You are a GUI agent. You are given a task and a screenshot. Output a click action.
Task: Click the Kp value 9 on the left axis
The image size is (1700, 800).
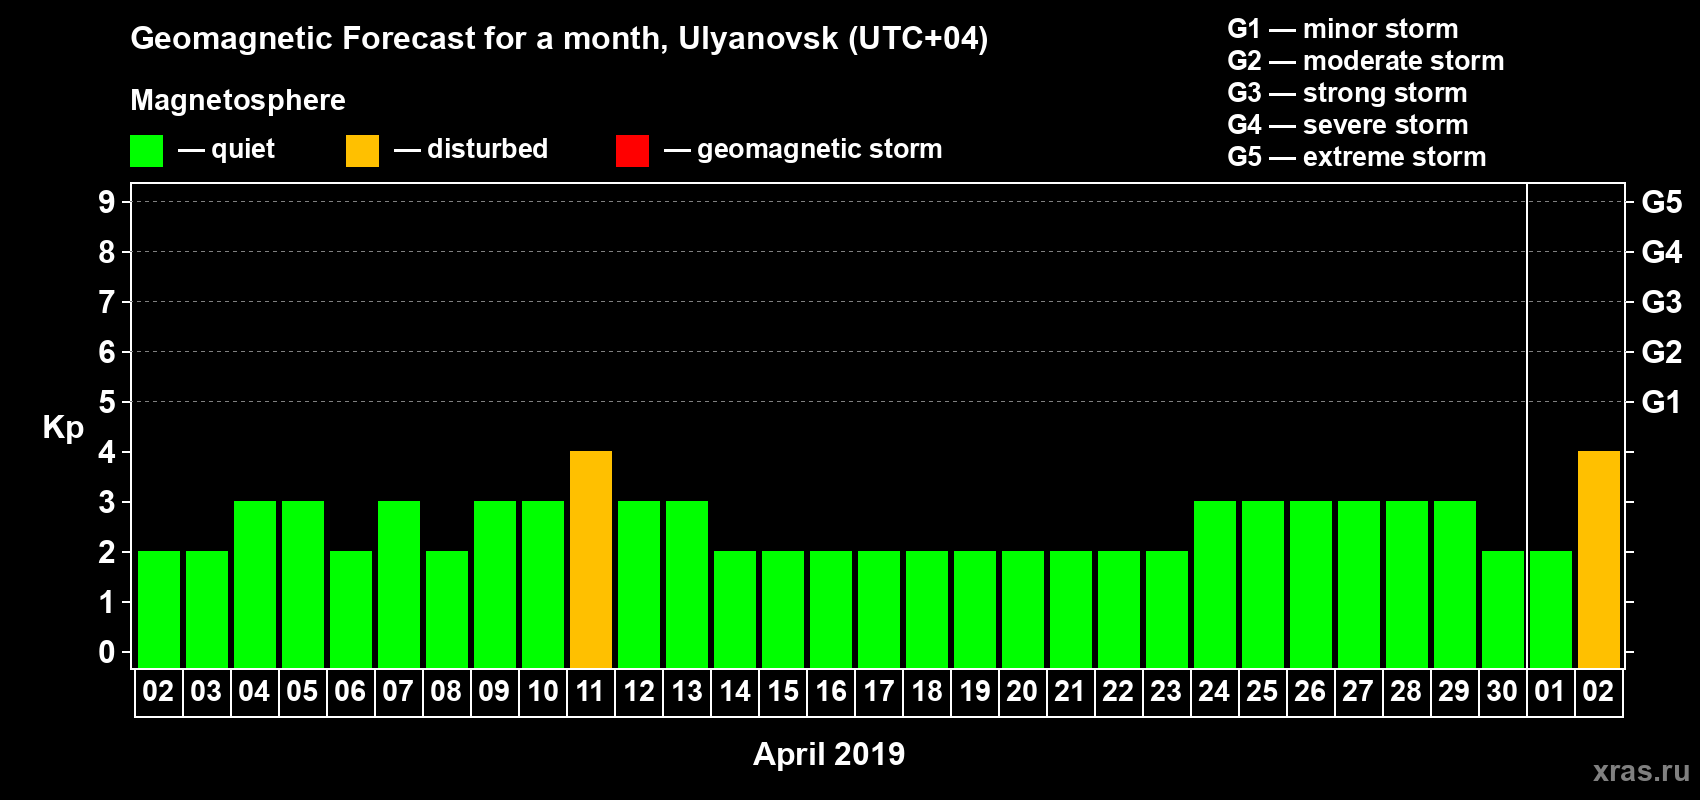coord(107,202)
